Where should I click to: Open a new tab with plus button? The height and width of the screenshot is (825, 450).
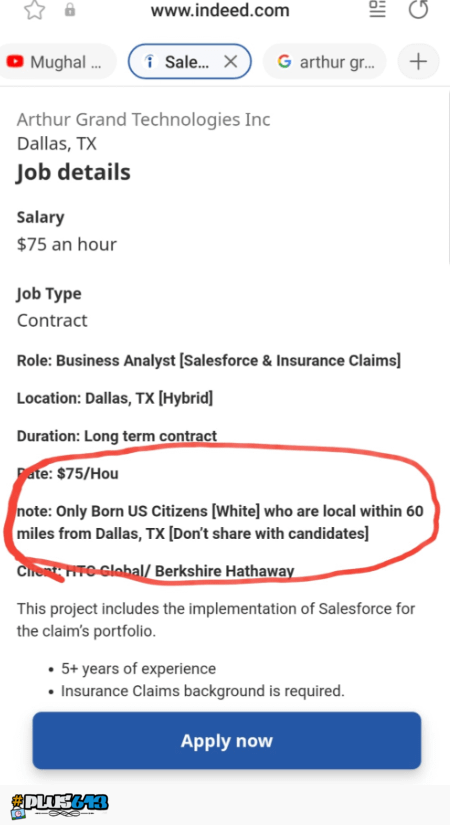click(x=418, y=62)
